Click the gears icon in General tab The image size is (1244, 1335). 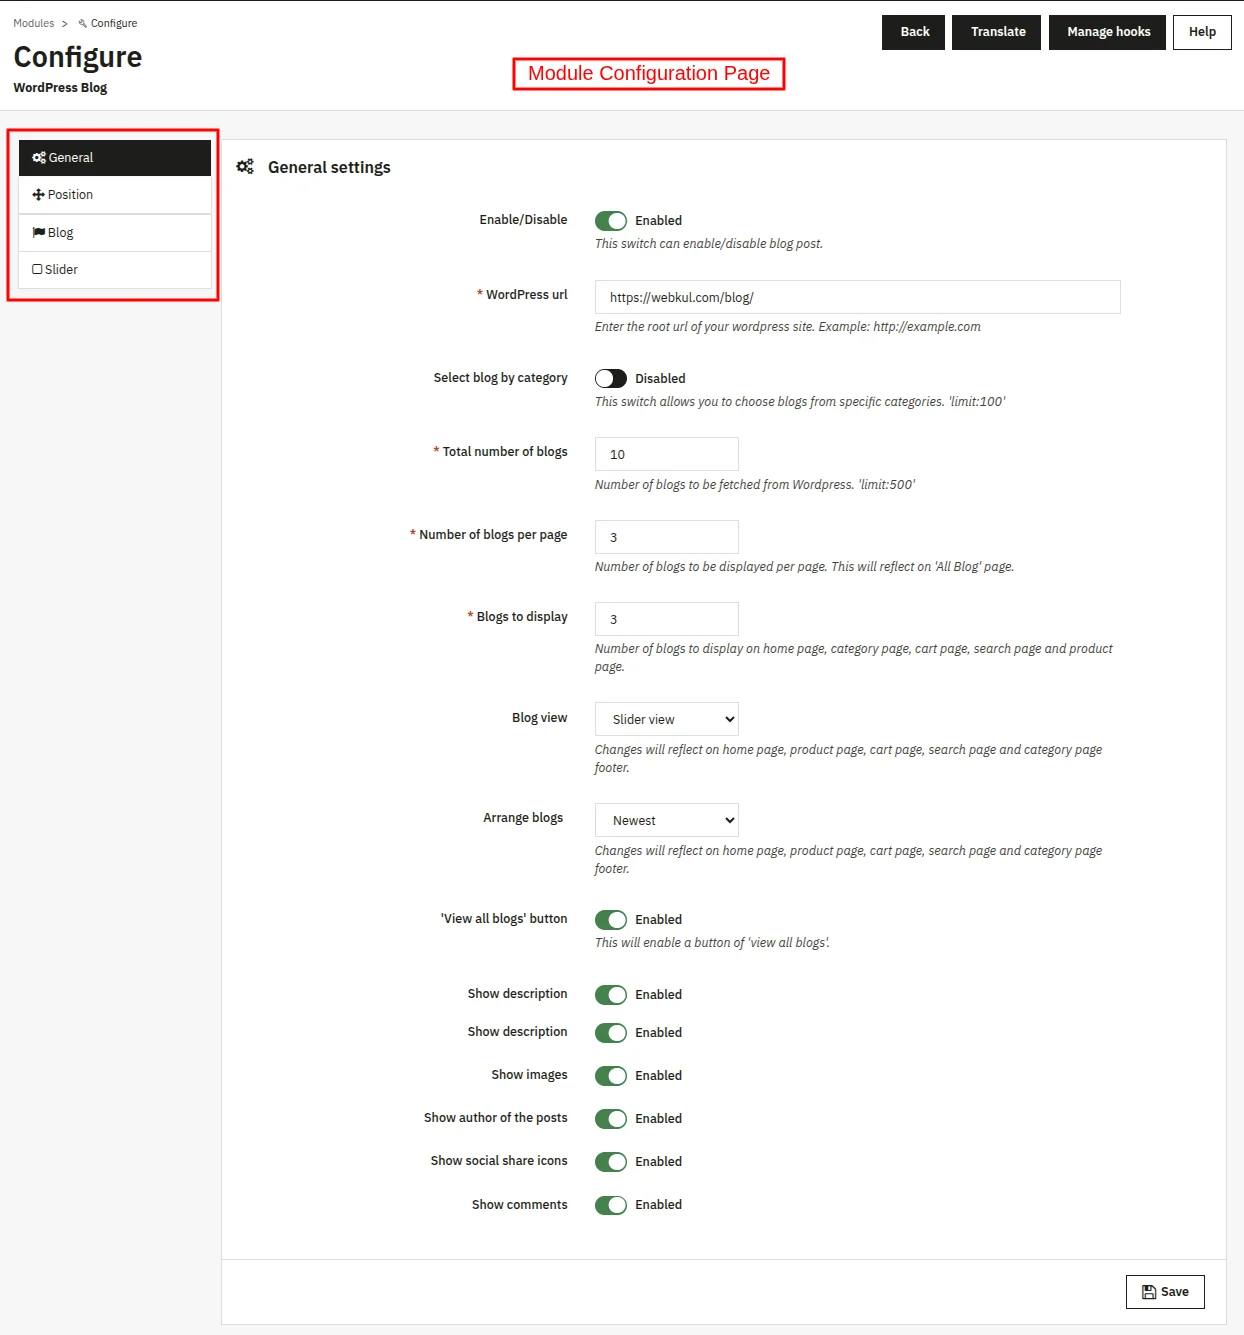click(x=39, y=158)
